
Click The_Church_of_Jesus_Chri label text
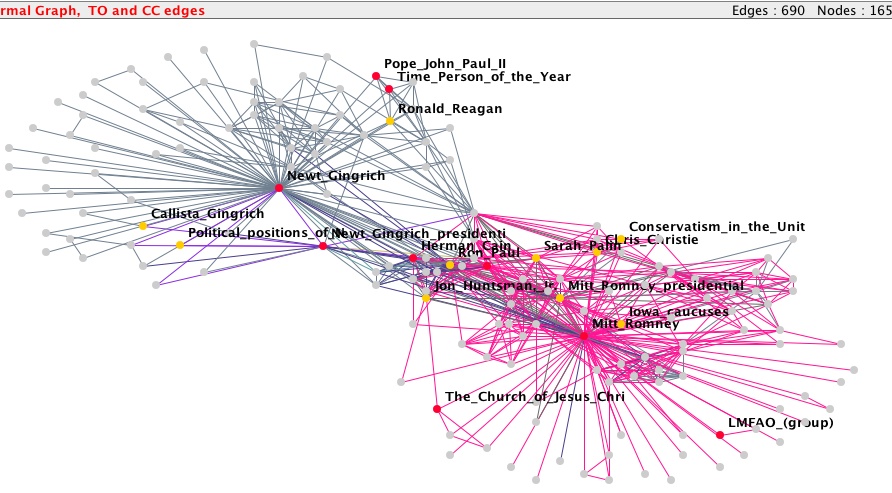535,396
